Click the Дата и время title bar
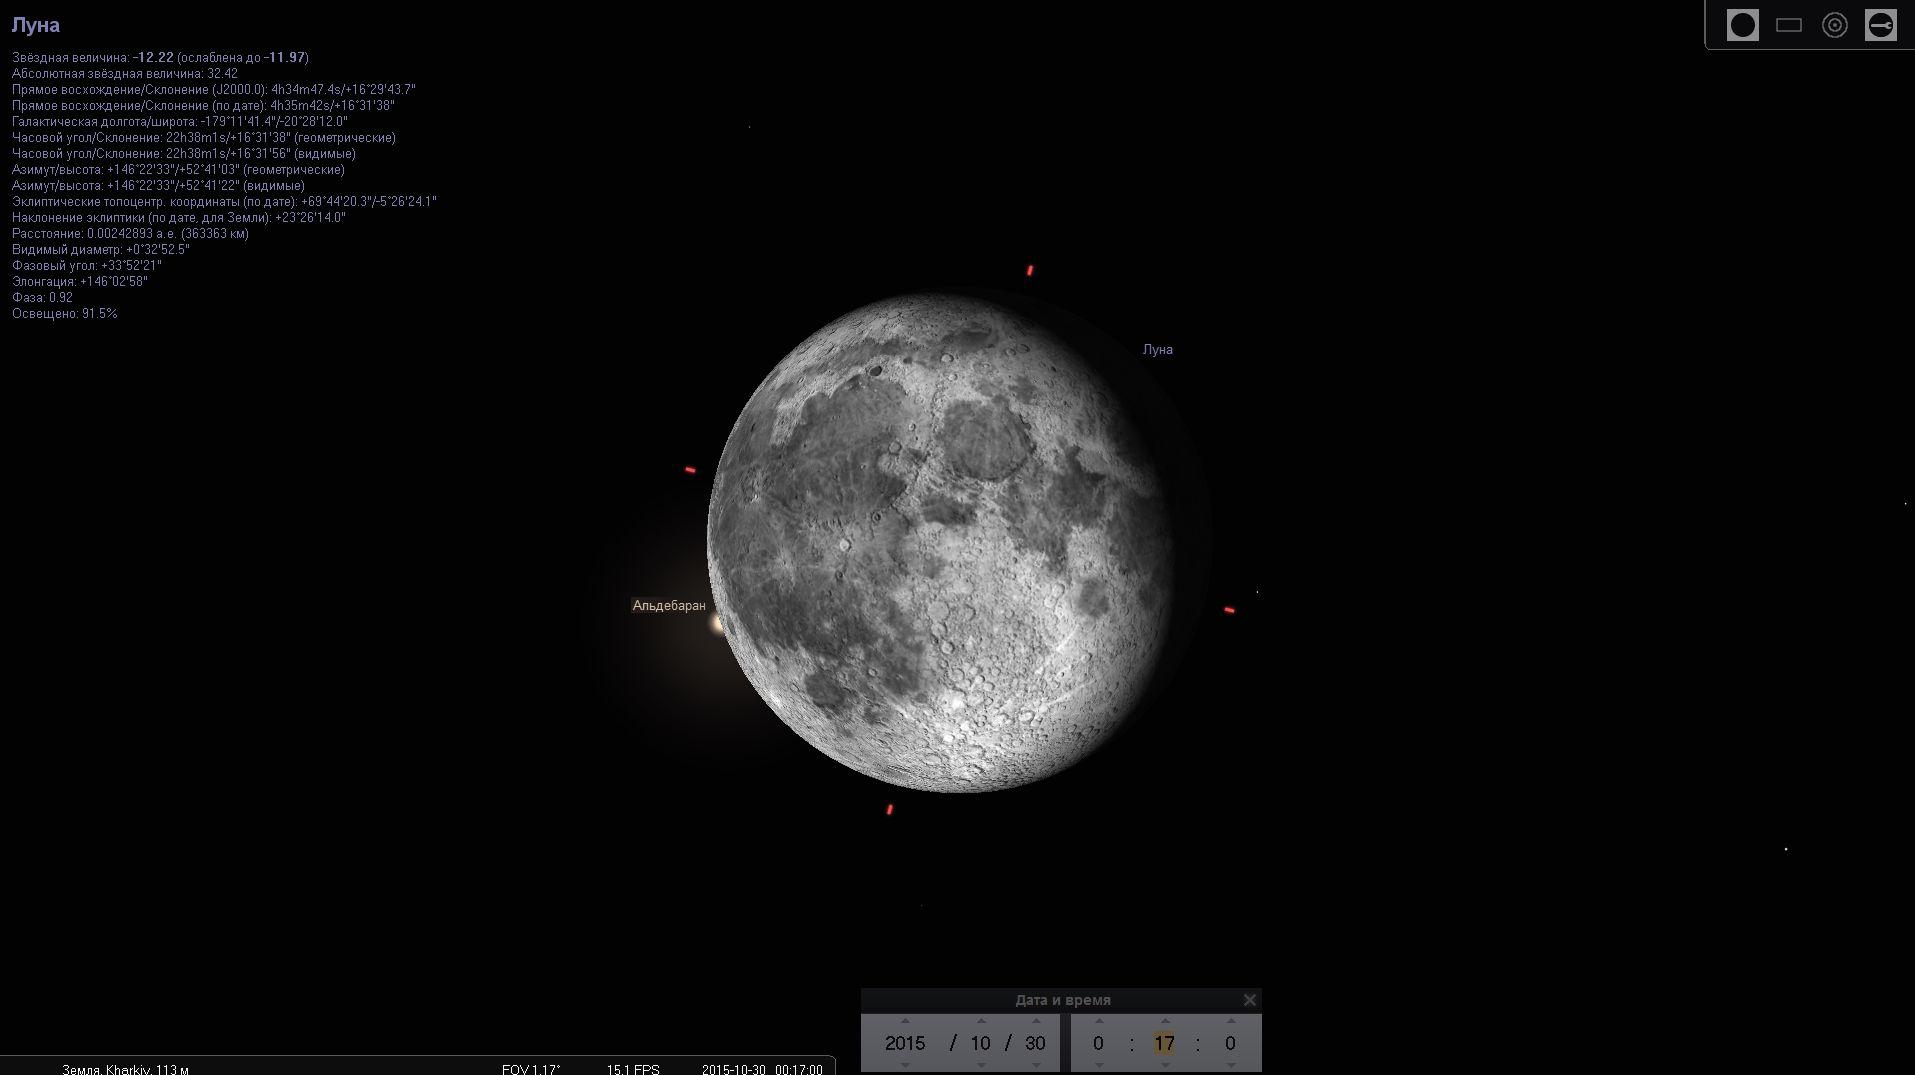This screenshot has width=1915, height=1075. tap(1062, 1000)
